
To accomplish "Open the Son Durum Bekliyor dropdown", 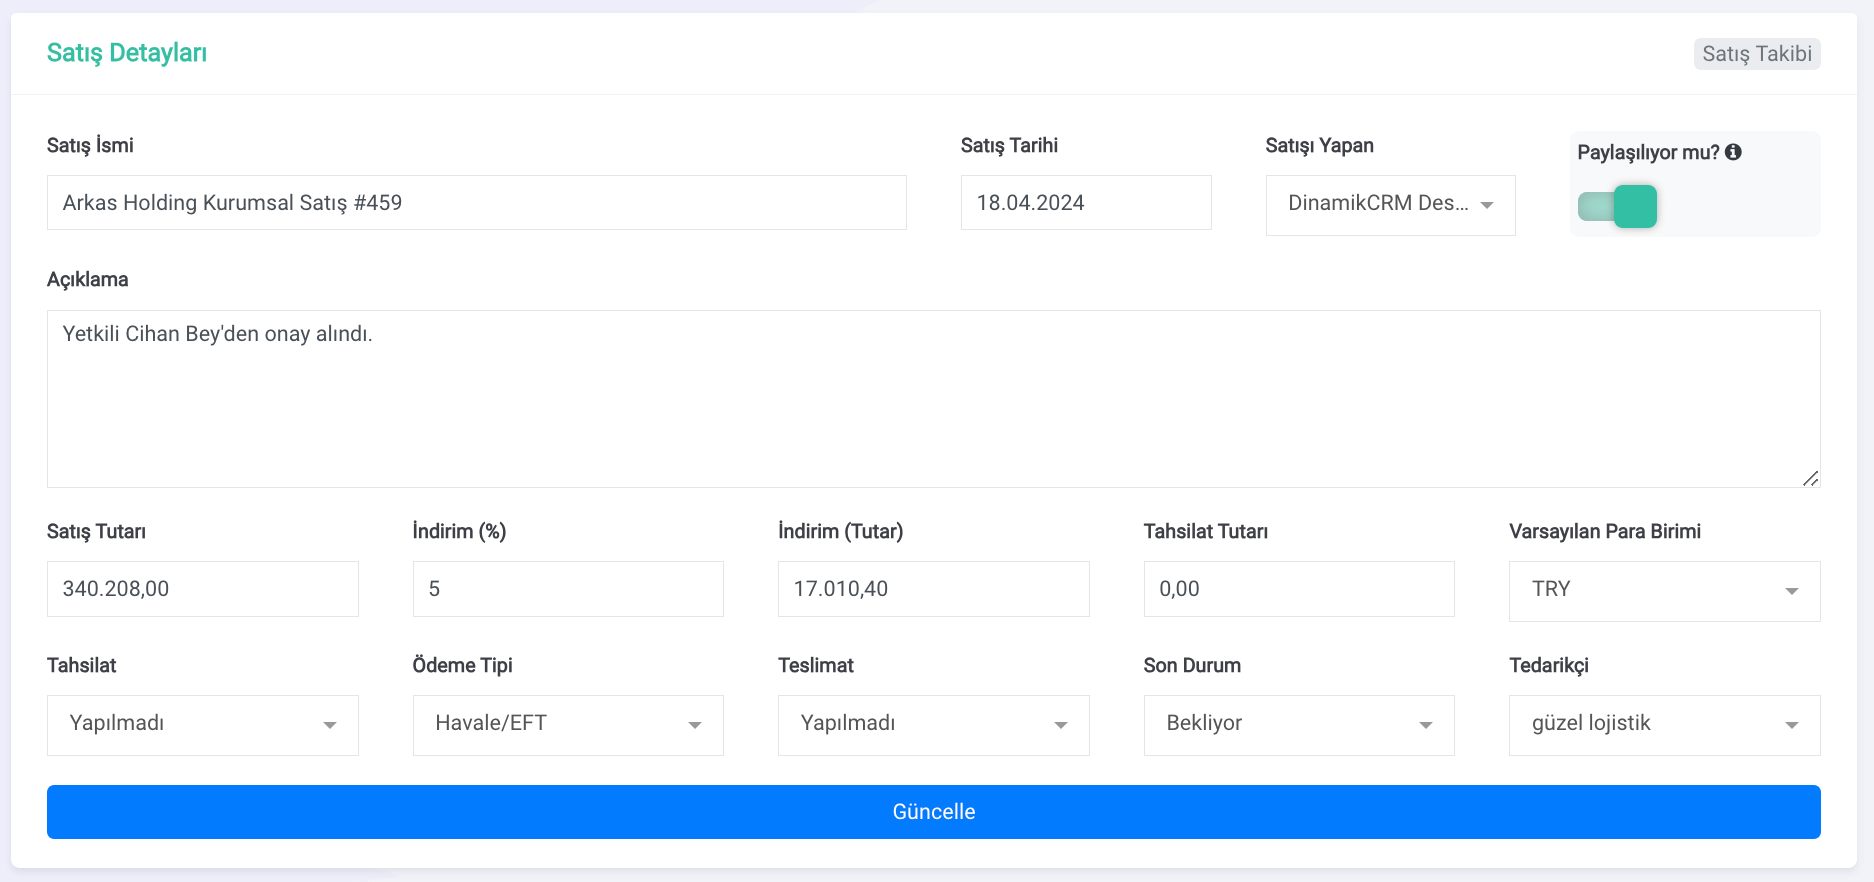I will [x=1299, y=725].
